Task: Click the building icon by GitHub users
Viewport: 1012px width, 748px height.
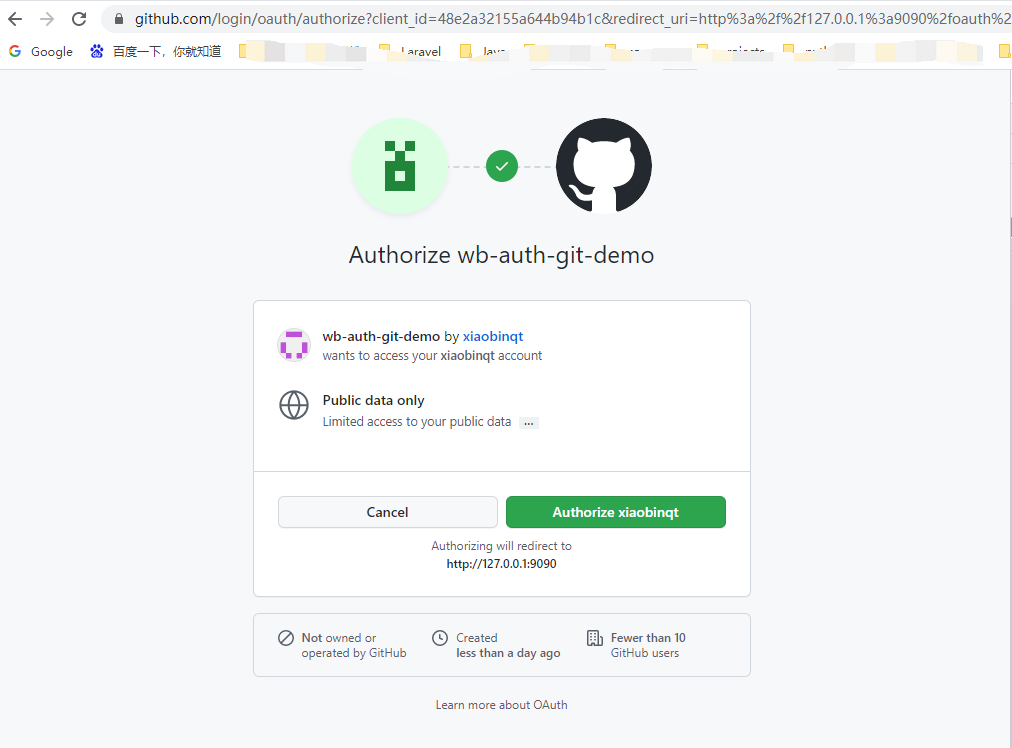Action: pyautogui.click(x=594, y=638)
